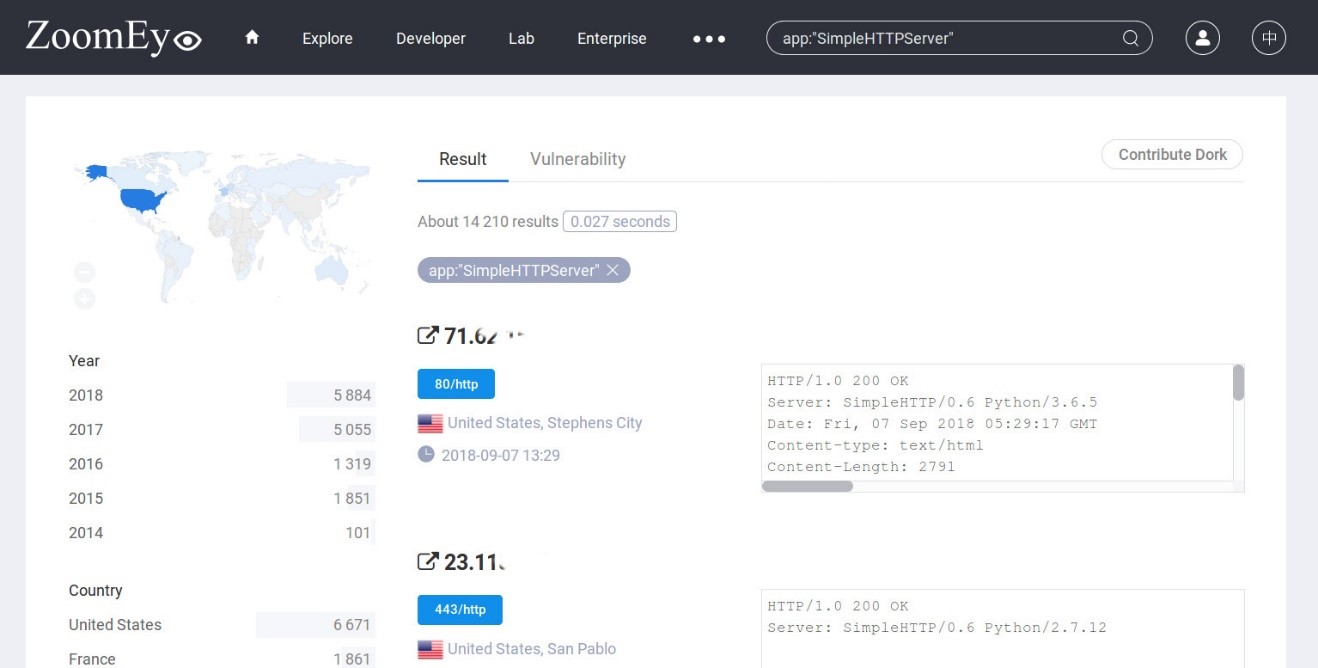Screen dimensions: 1318x668
Task: Switch to the Vulnerability tab
Action: click(578, 159)
